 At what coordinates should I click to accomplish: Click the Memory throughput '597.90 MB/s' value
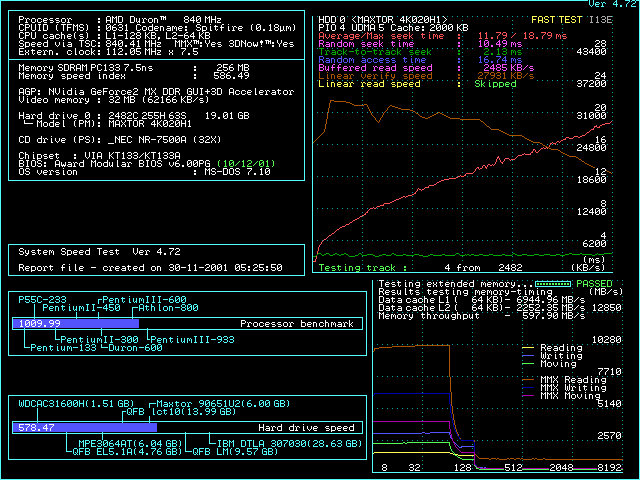click(x=553, y=316)
